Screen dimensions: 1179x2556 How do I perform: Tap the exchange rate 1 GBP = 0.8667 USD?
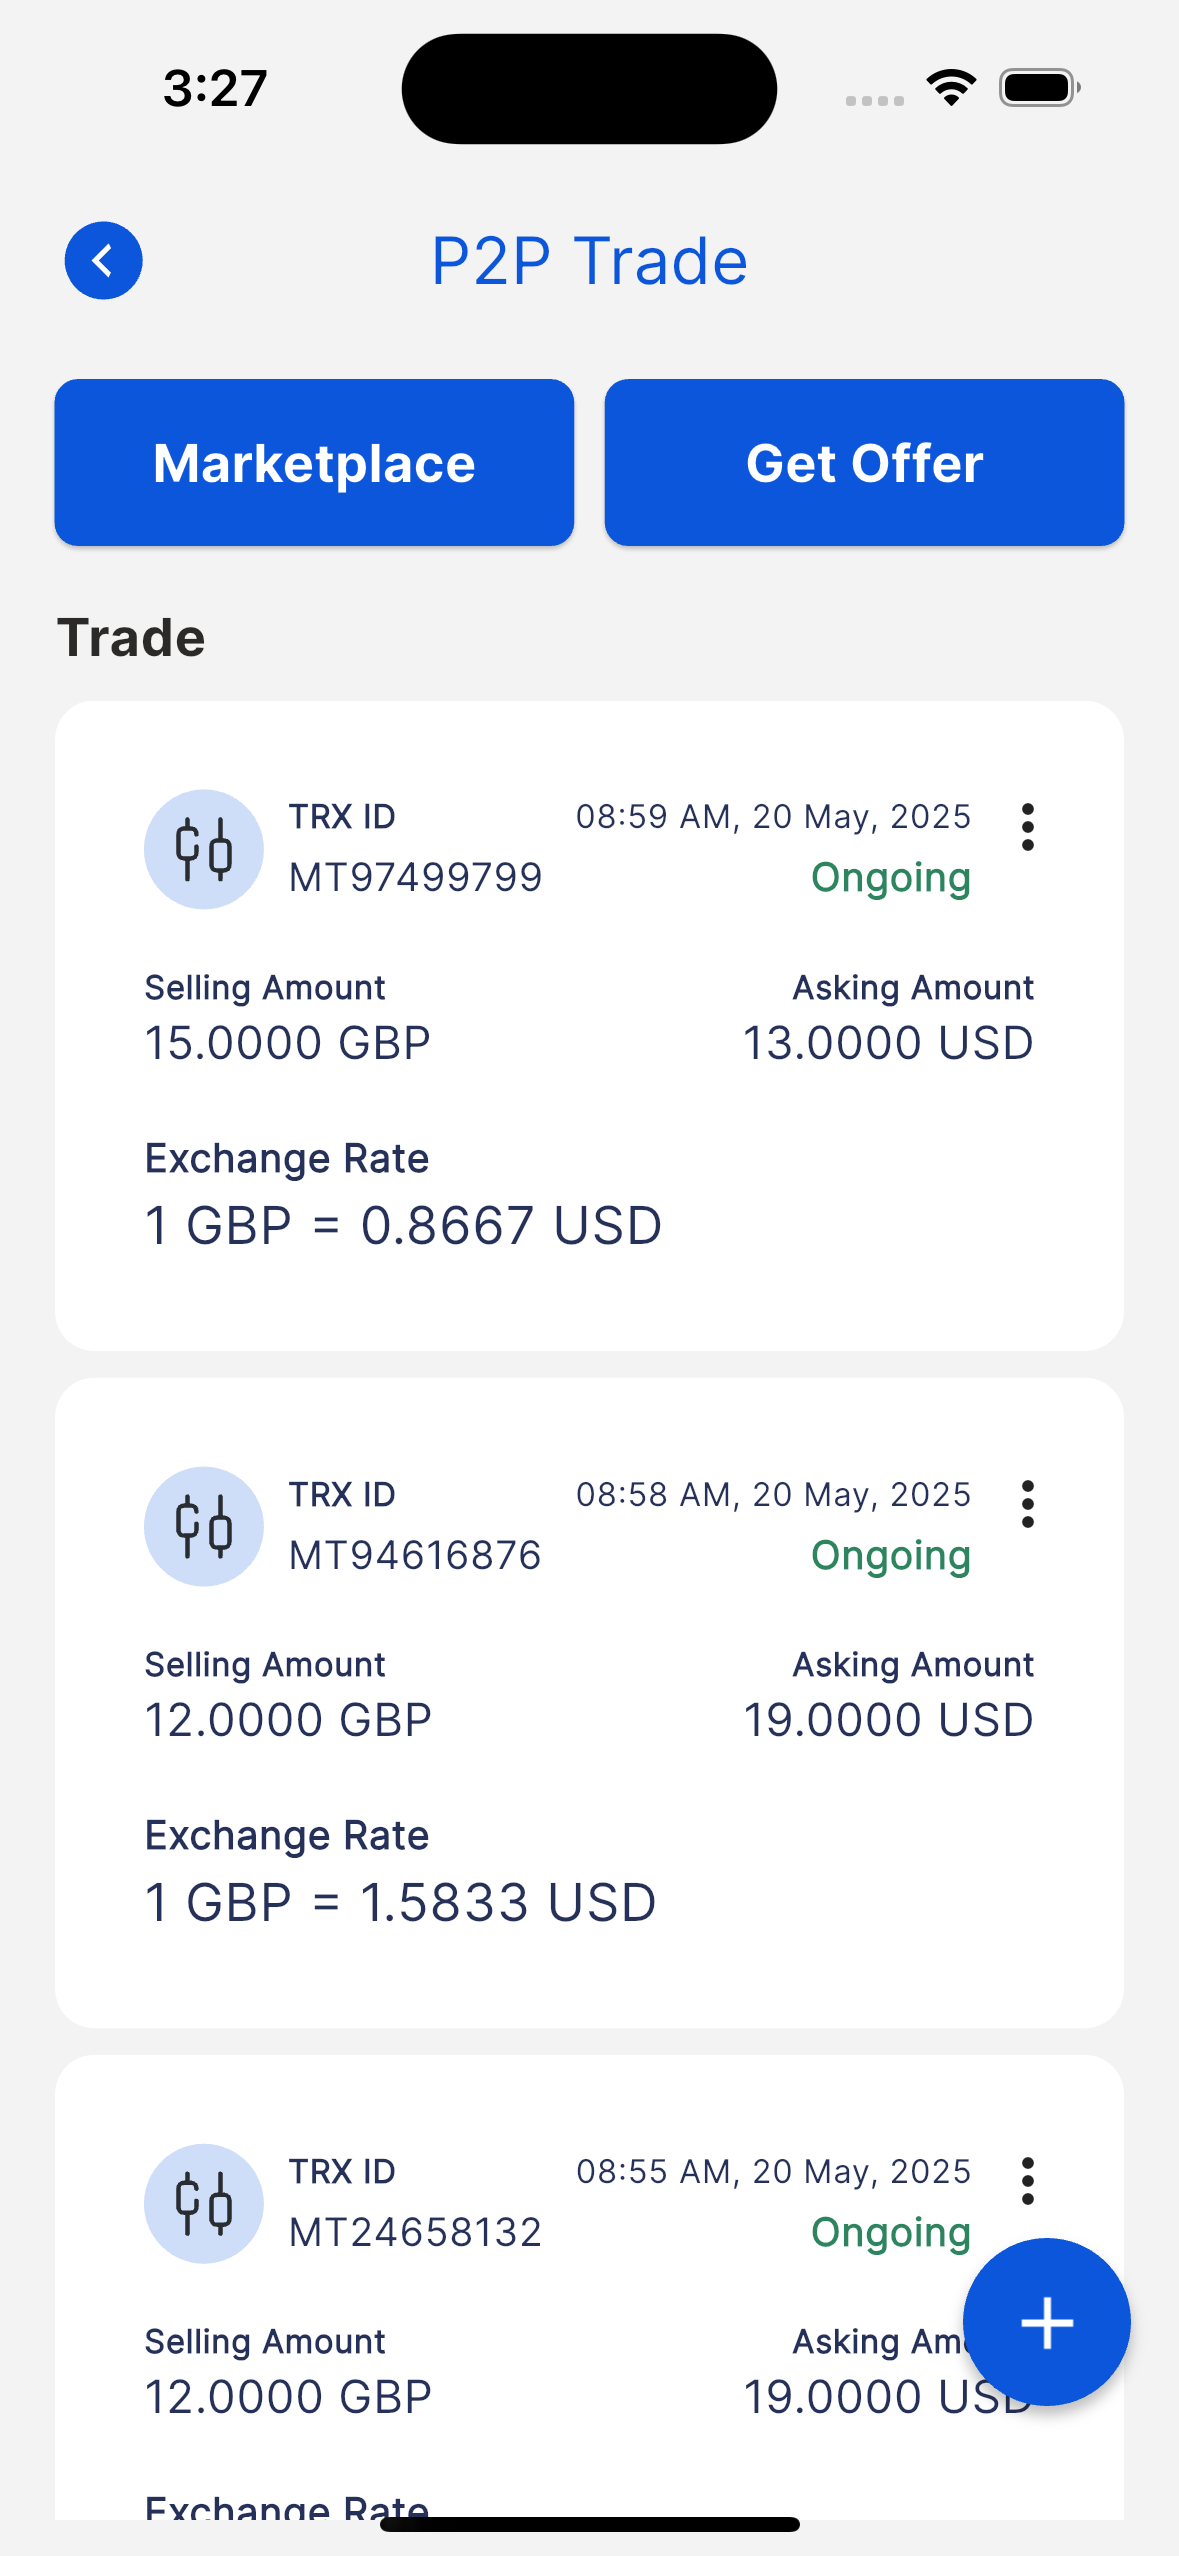[403, 1225]
